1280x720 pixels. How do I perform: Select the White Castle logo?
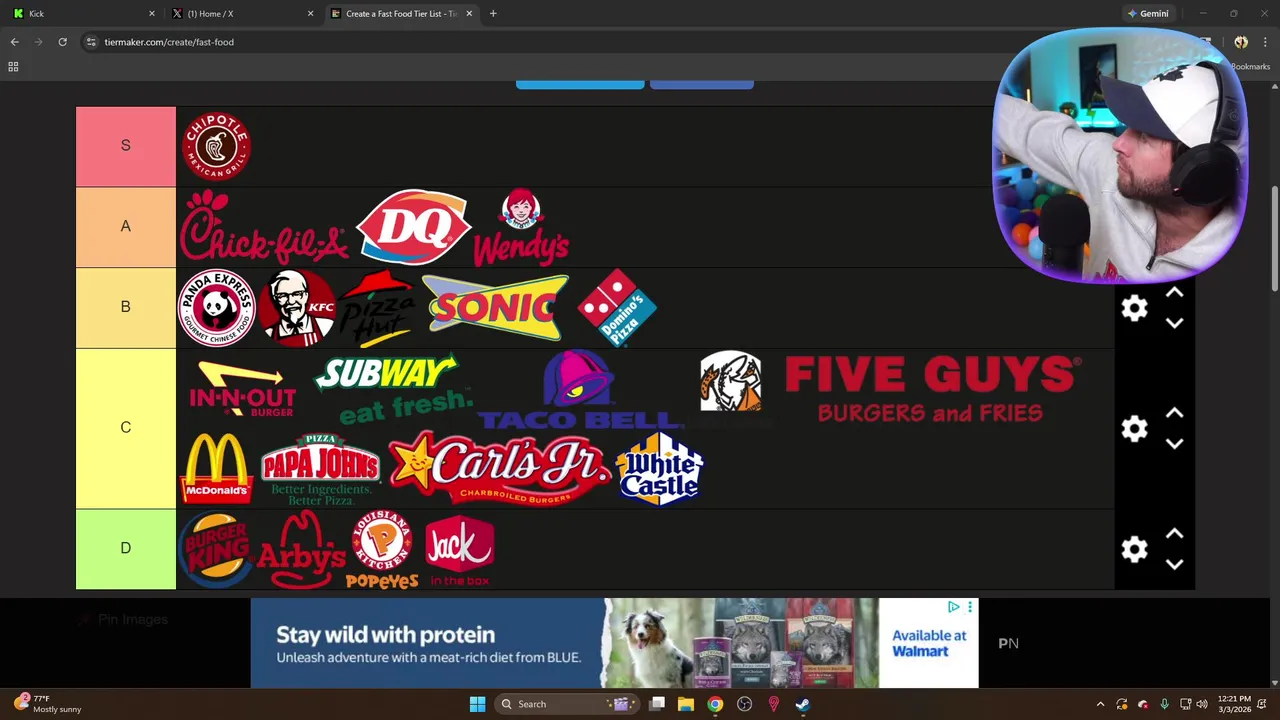[660, 468]
